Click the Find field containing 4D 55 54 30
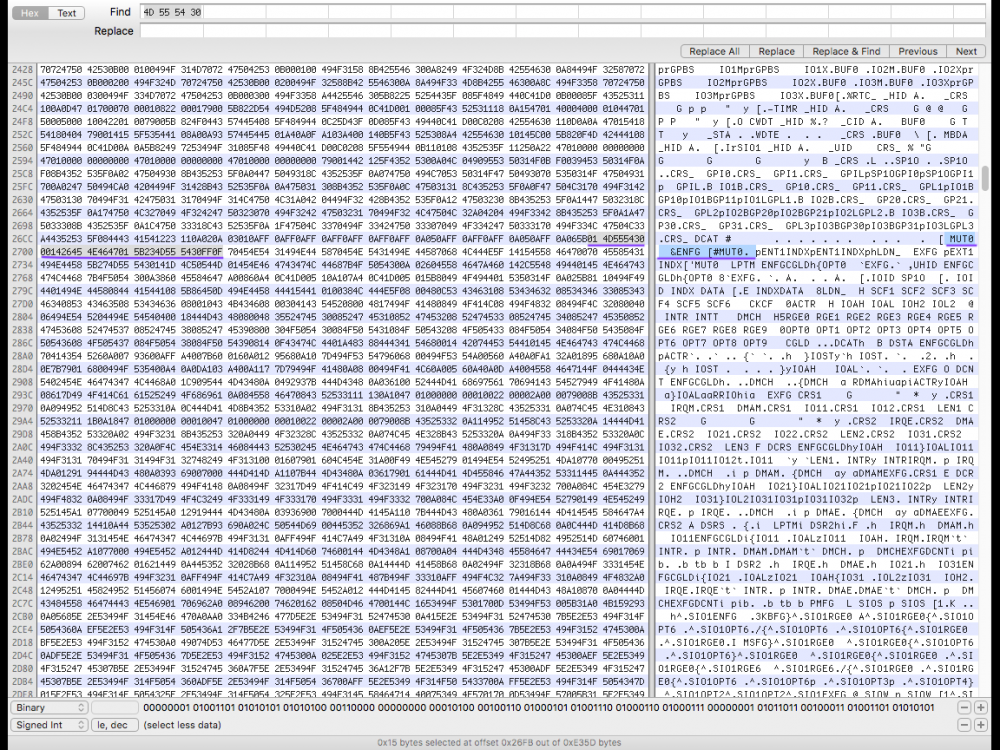 (563, 12)
